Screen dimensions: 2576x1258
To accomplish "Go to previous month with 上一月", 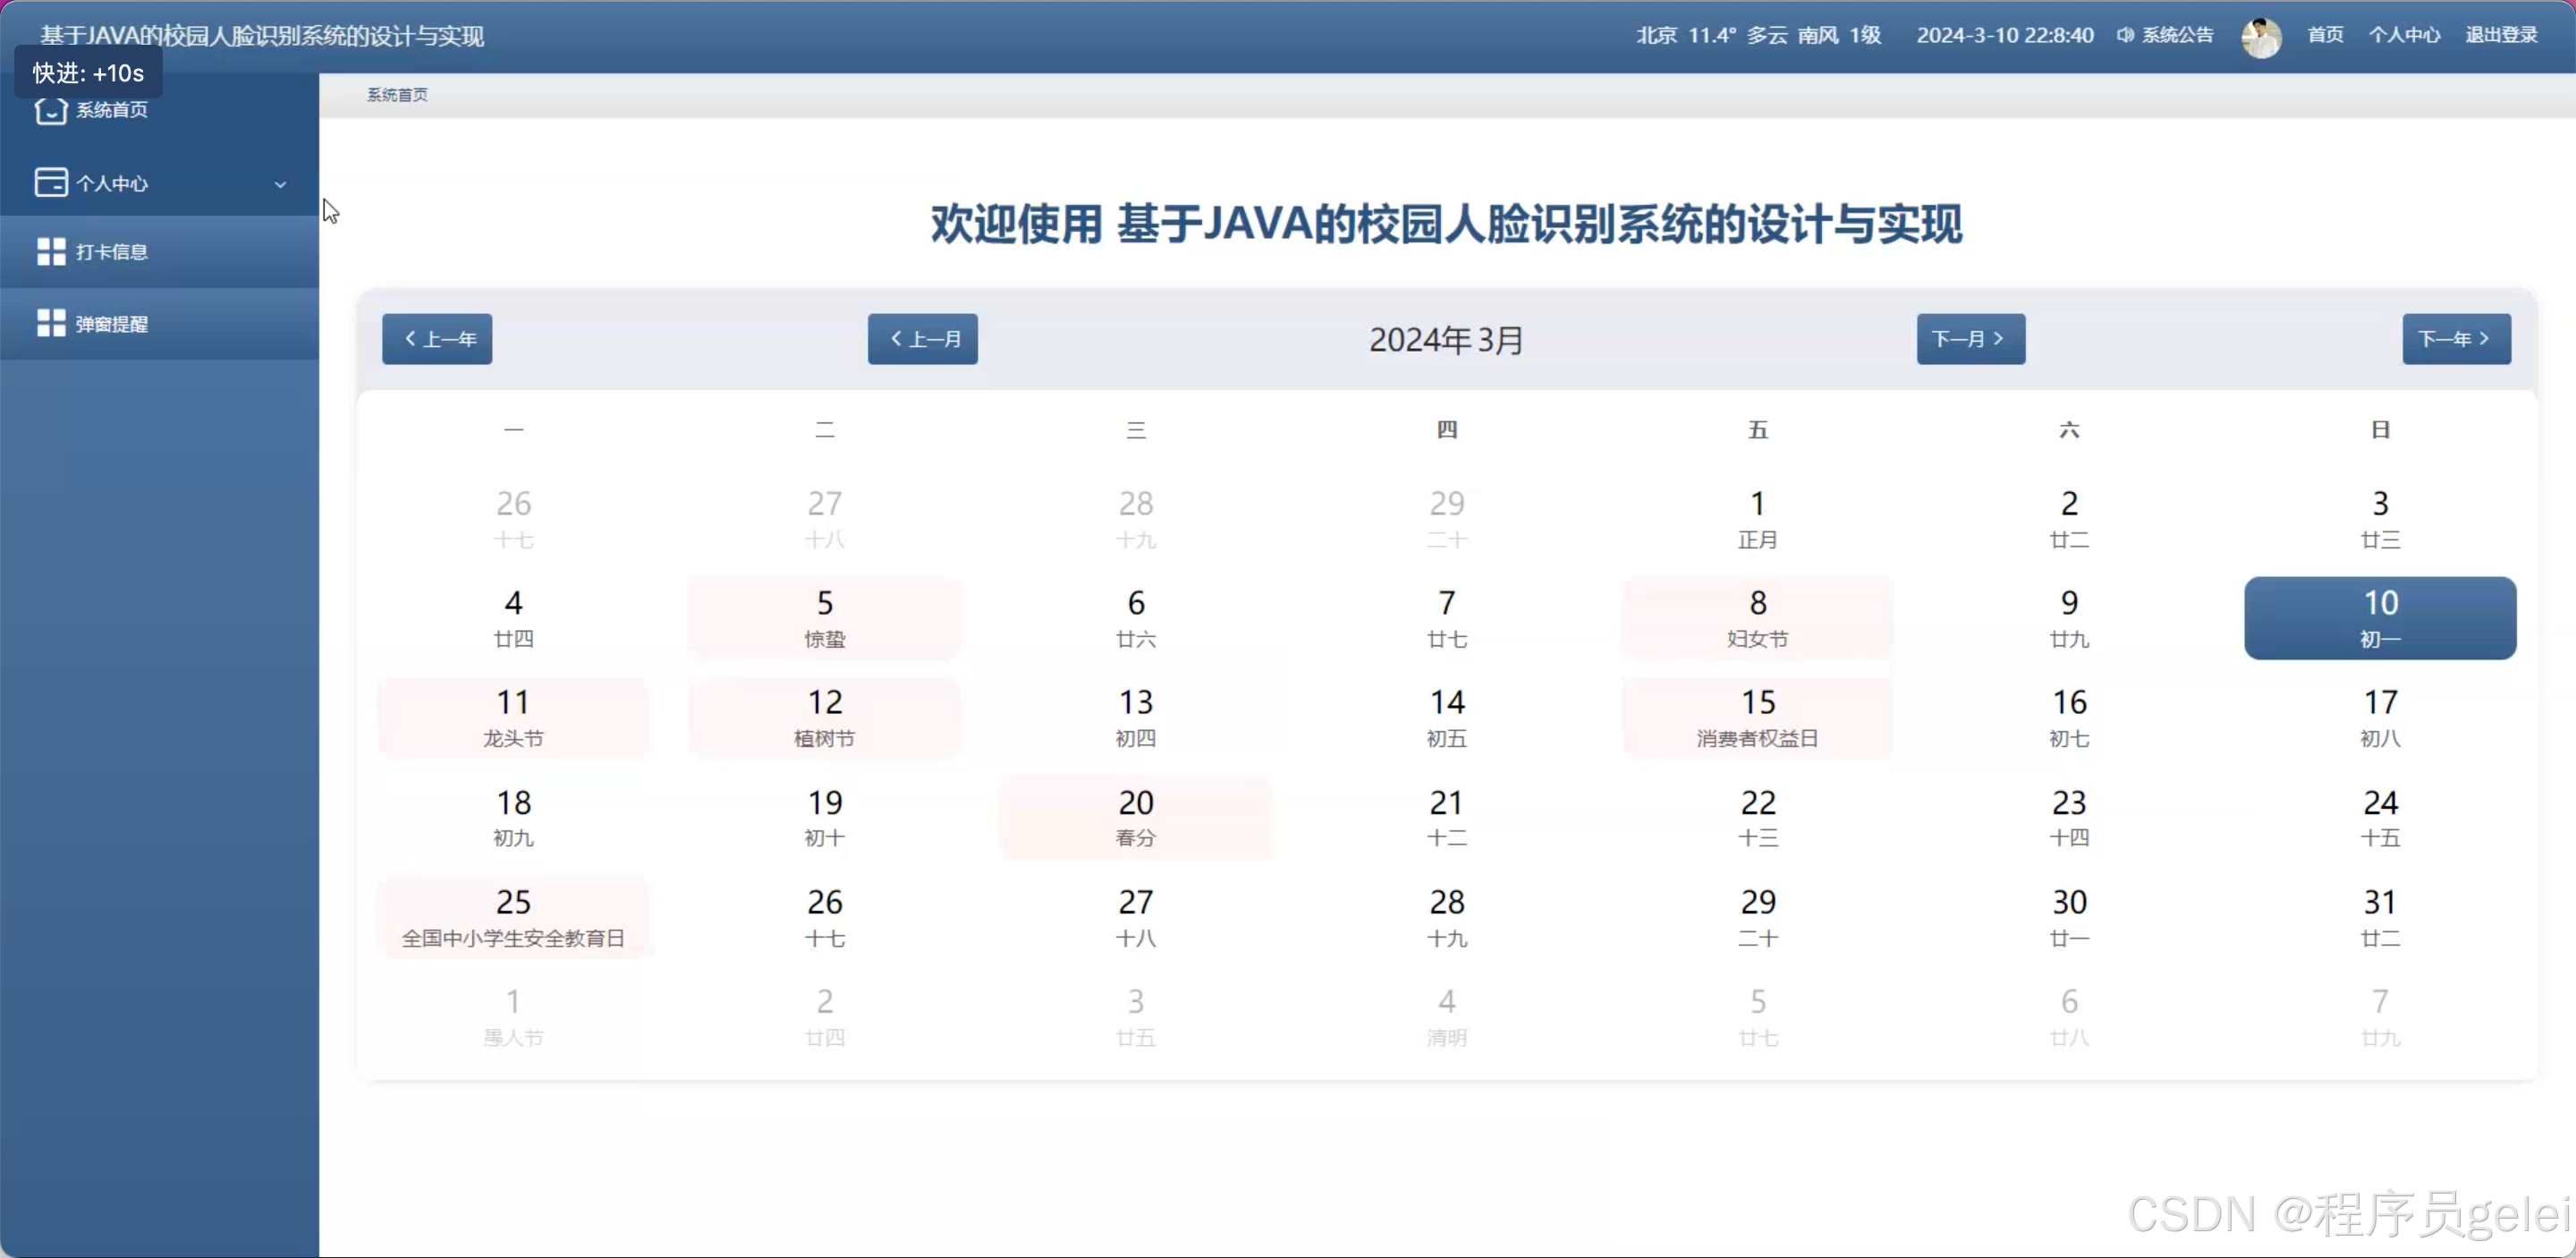I will (x=922, y=339).
